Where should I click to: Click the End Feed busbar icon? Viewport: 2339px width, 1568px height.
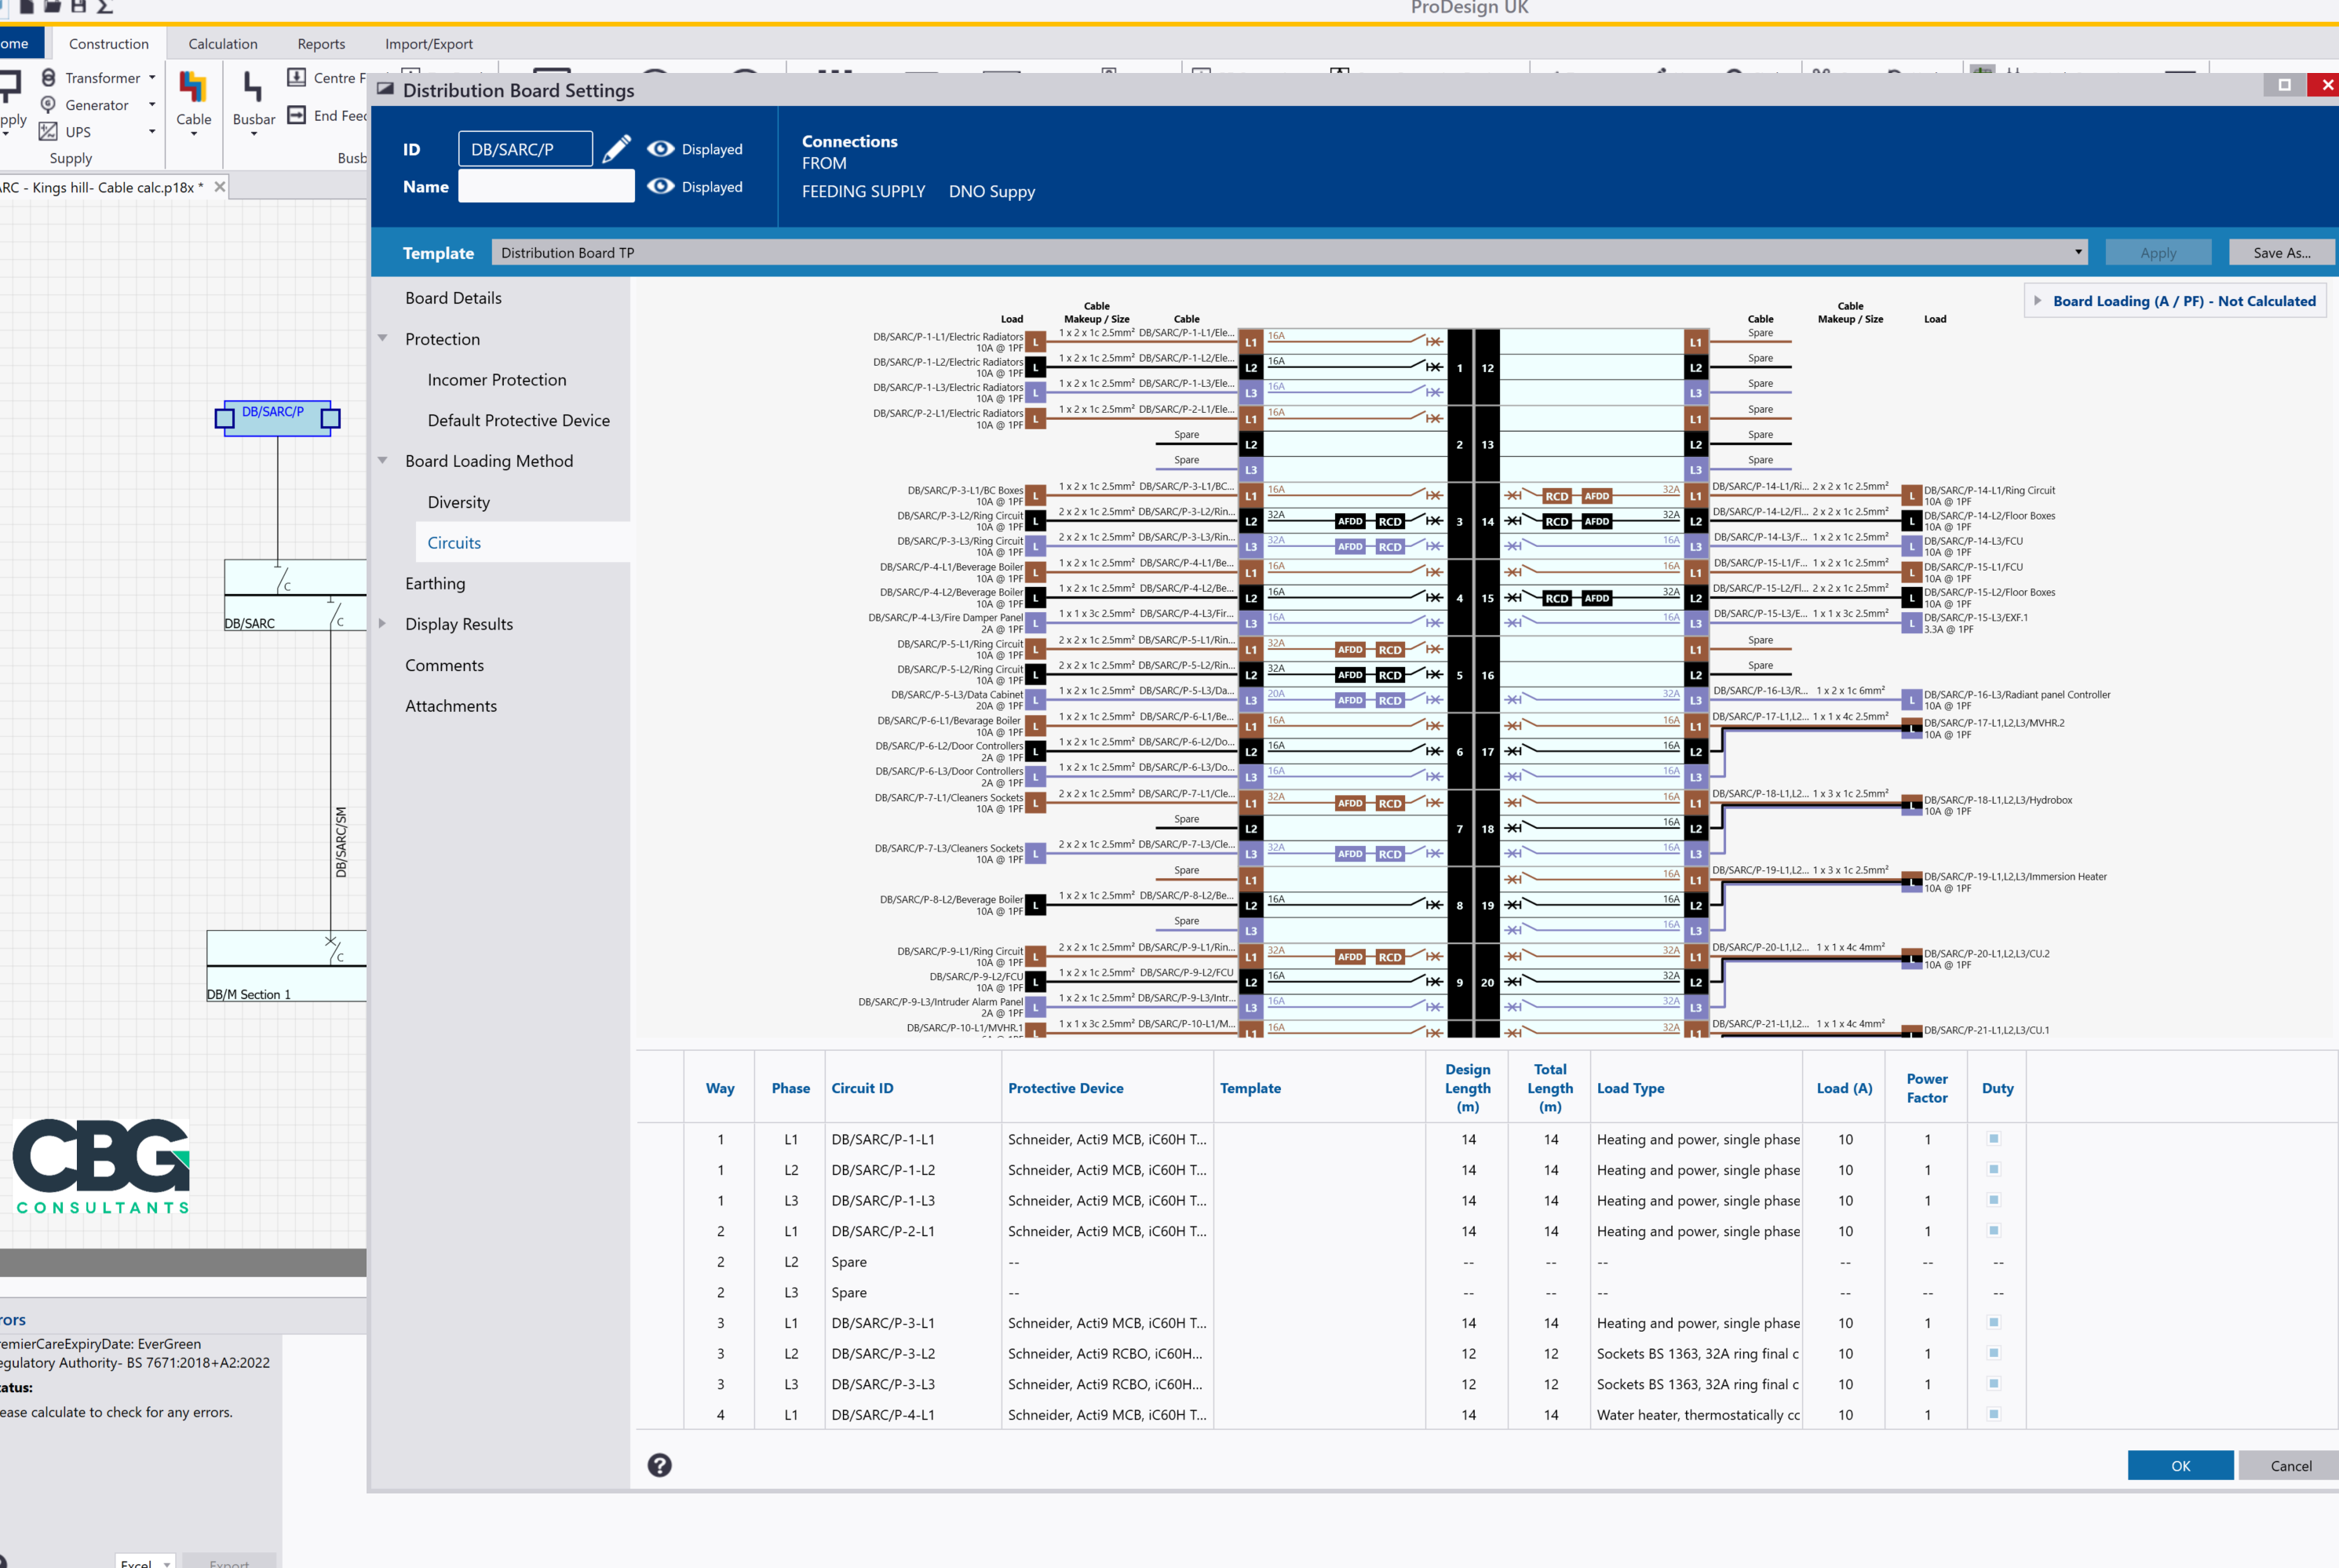(297, 115)
